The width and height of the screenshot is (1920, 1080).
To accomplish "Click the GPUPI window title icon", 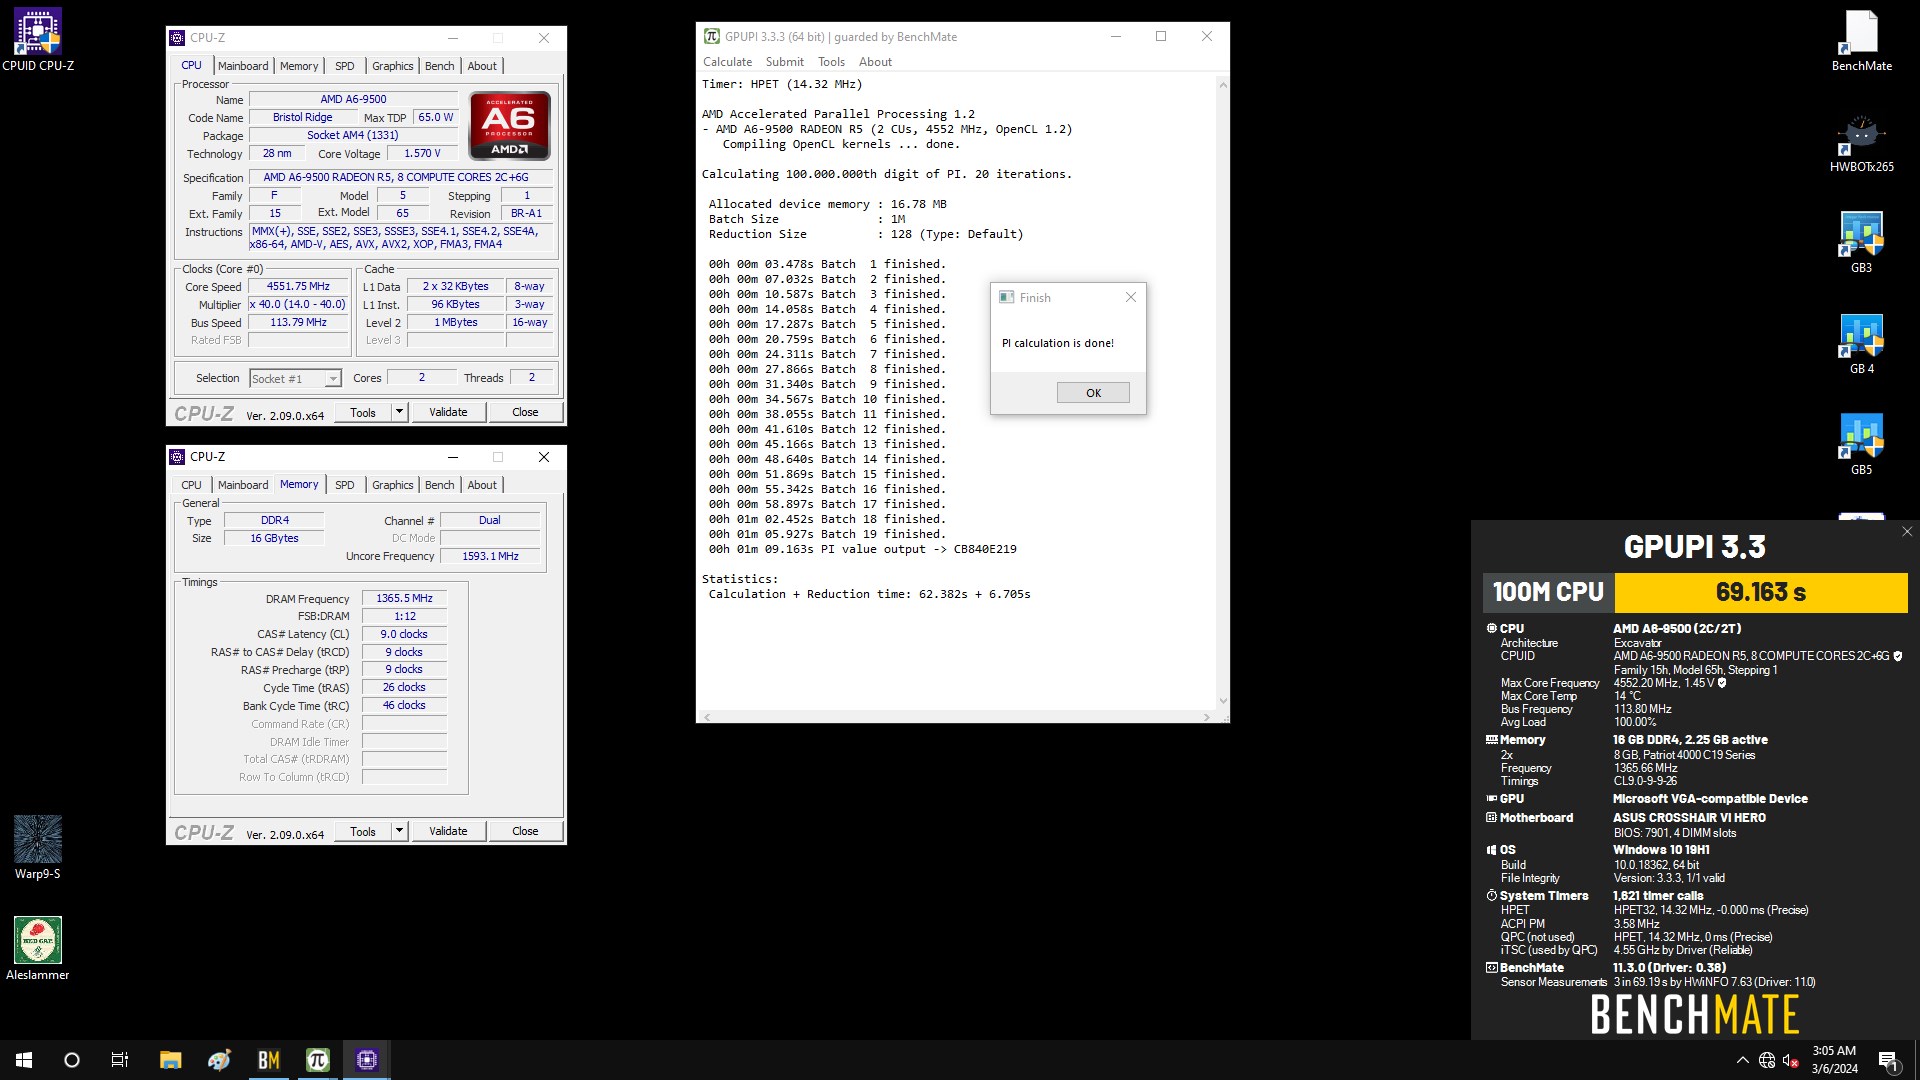I will click(711, 36).
